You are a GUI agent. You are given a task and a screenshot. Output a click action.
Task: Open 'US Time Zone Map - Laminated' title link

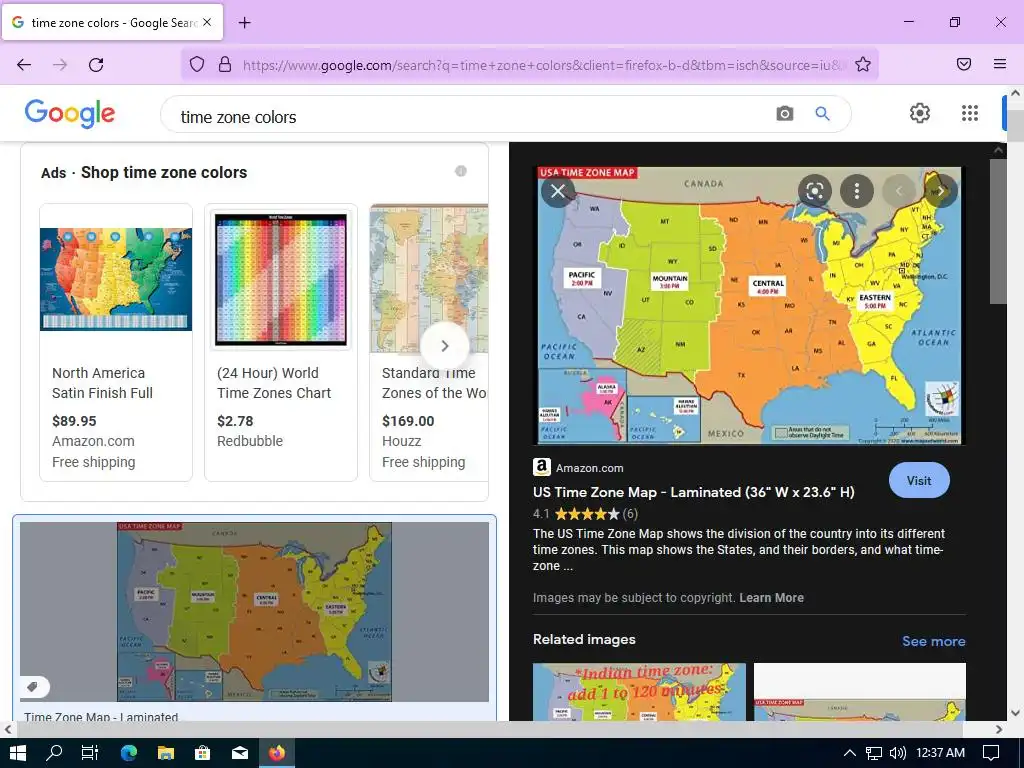tap(694, 492)
